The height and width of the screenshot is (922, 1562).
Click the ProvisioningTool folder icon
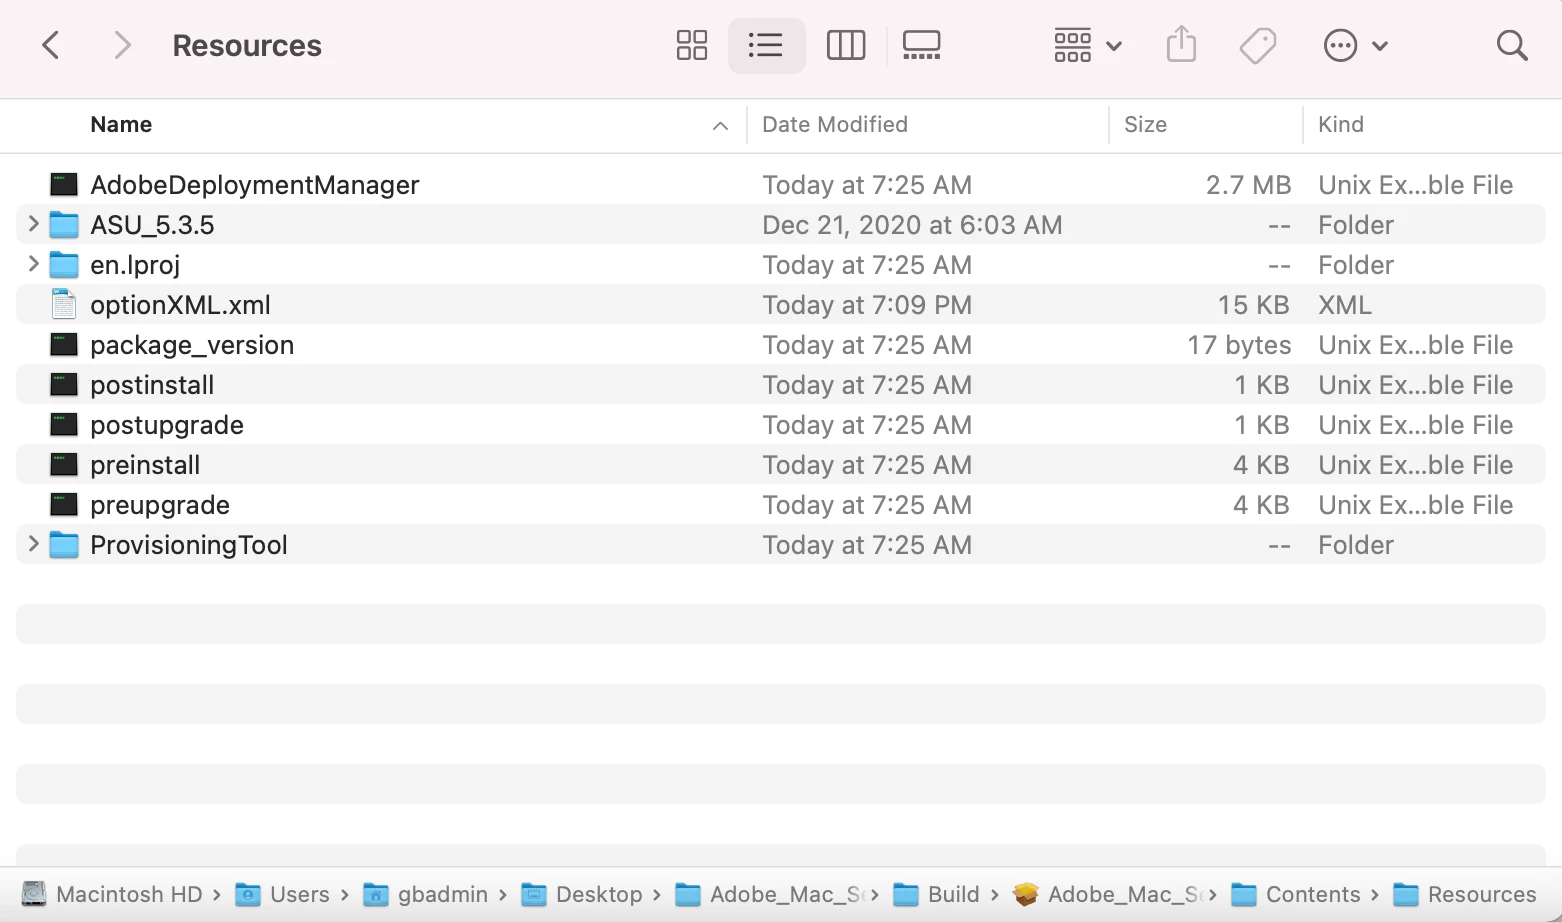pos(64,544)
